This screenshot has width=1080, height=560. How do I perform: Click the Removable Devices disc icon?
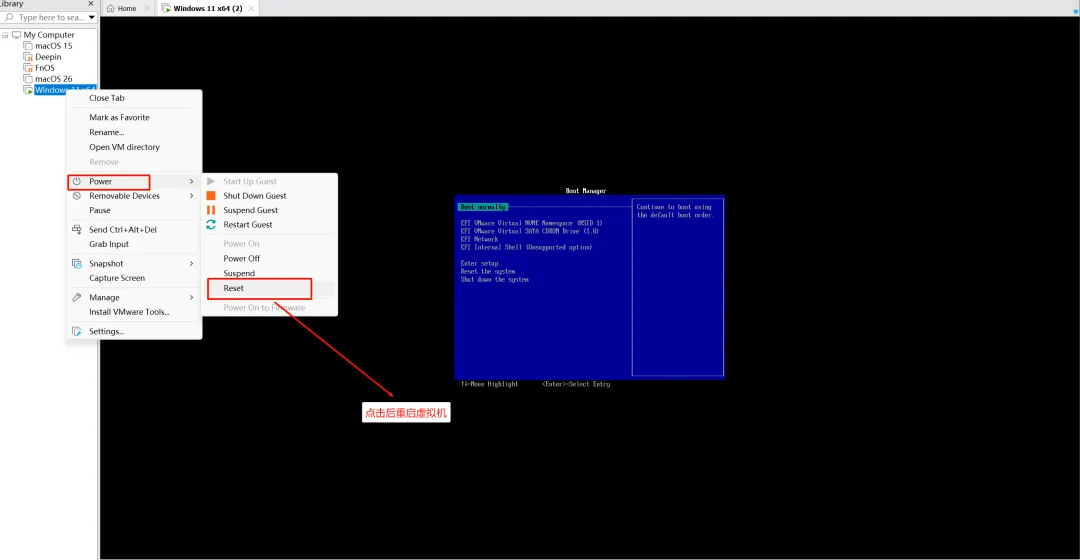click(x=76, y=196)
